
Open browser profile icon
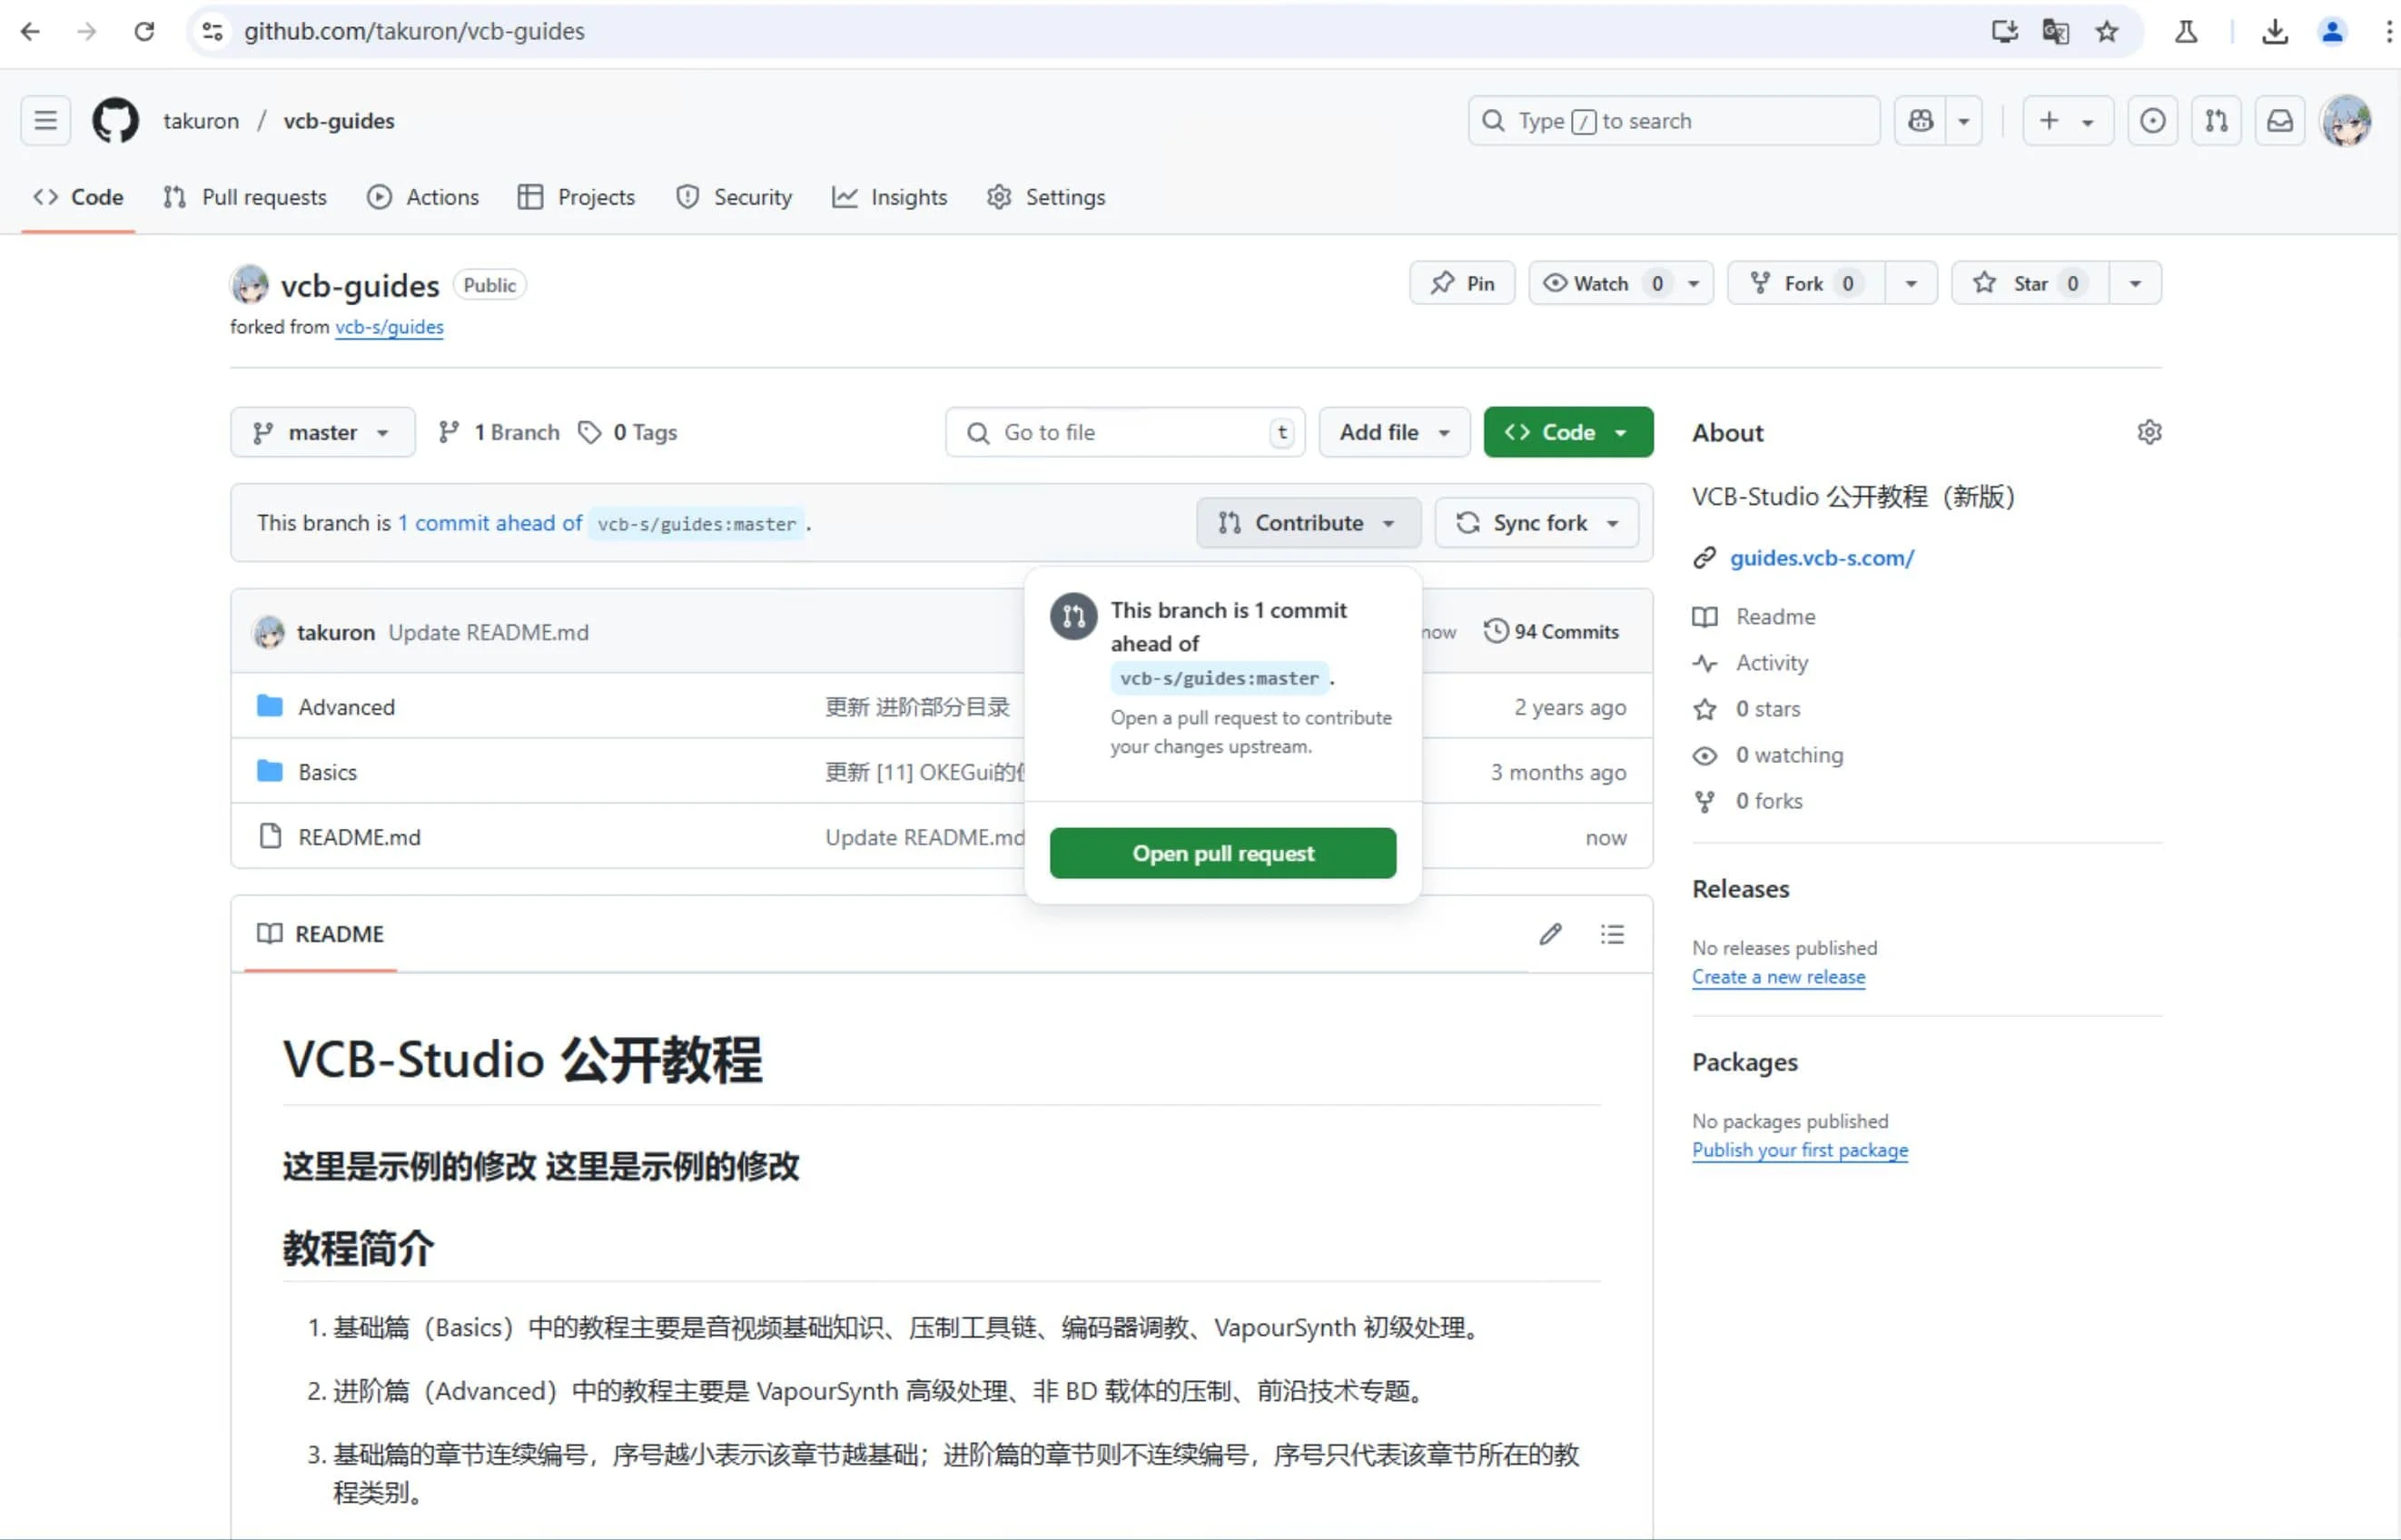(x=2332, y=31)
